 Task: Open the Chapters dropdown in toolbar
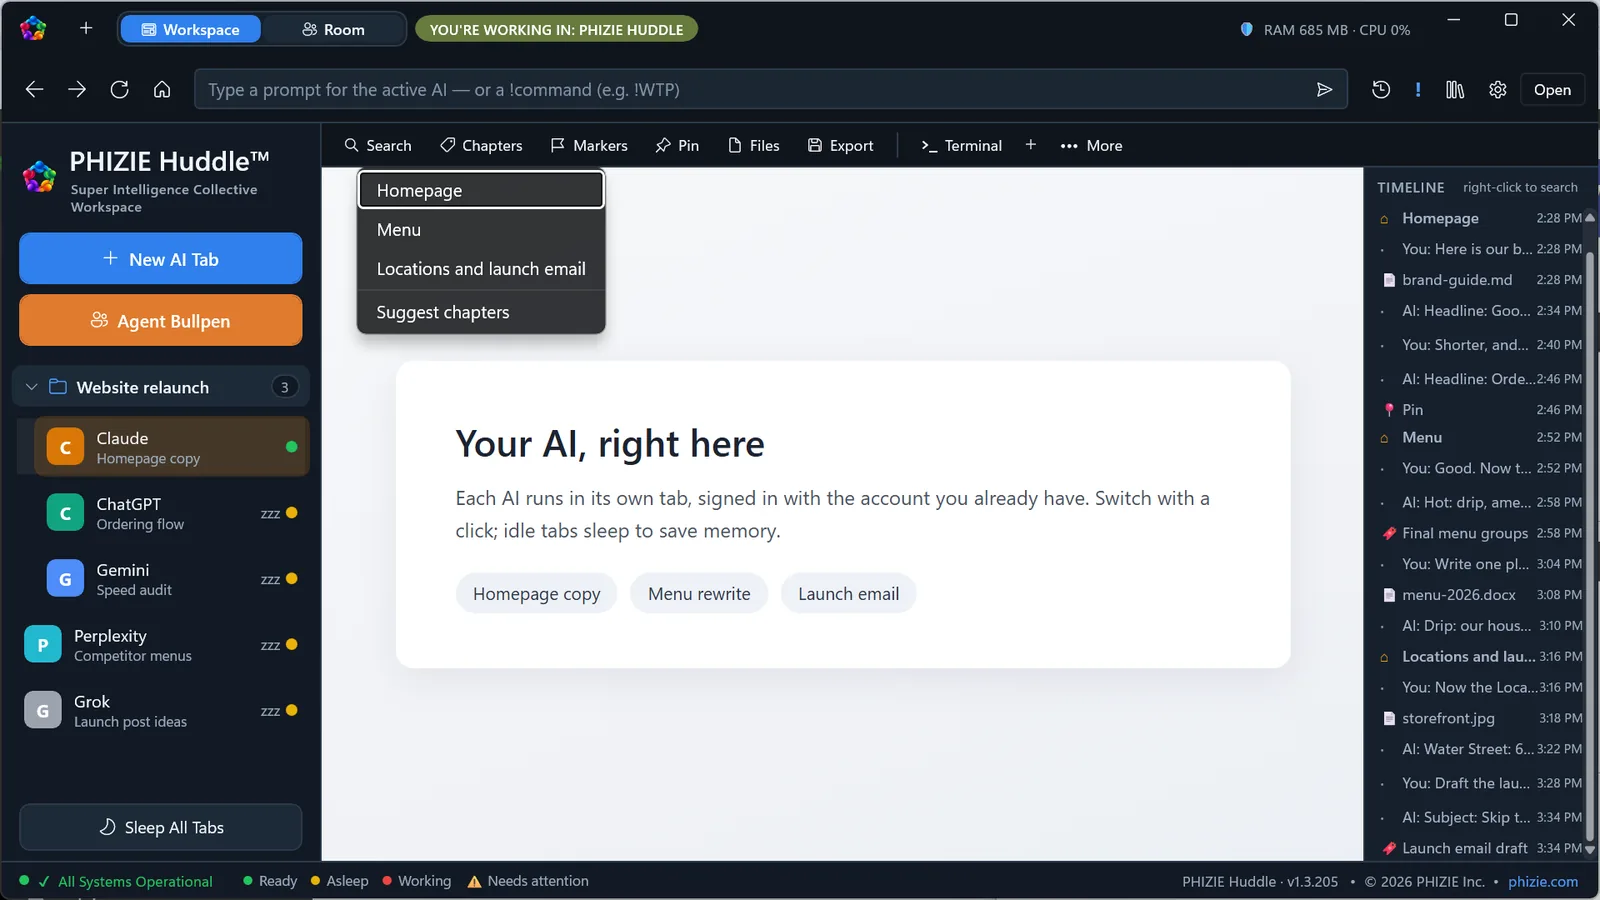coord(481,145)
